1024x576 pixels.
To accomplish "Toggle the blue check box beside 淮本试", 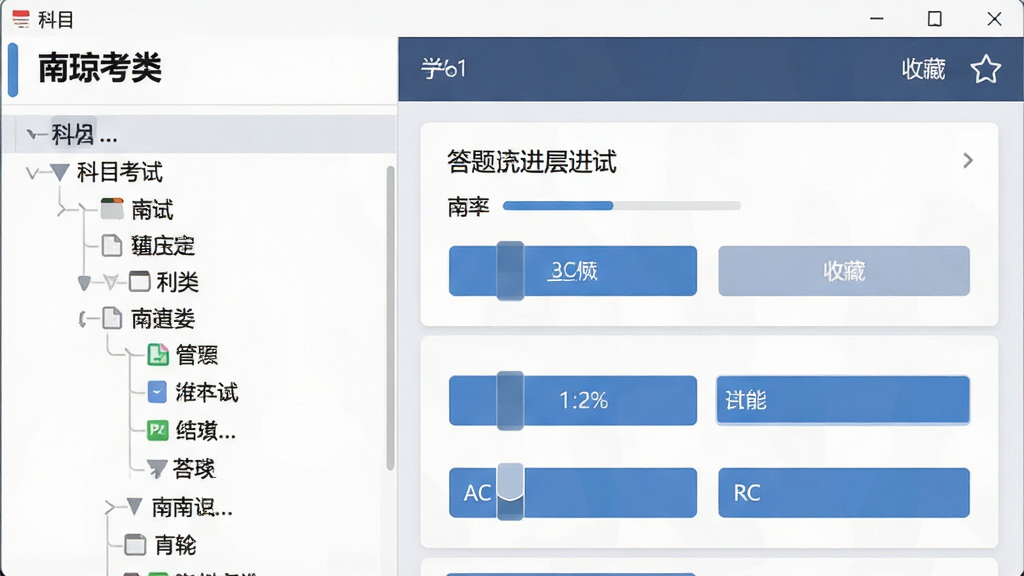I will [157, 392].
